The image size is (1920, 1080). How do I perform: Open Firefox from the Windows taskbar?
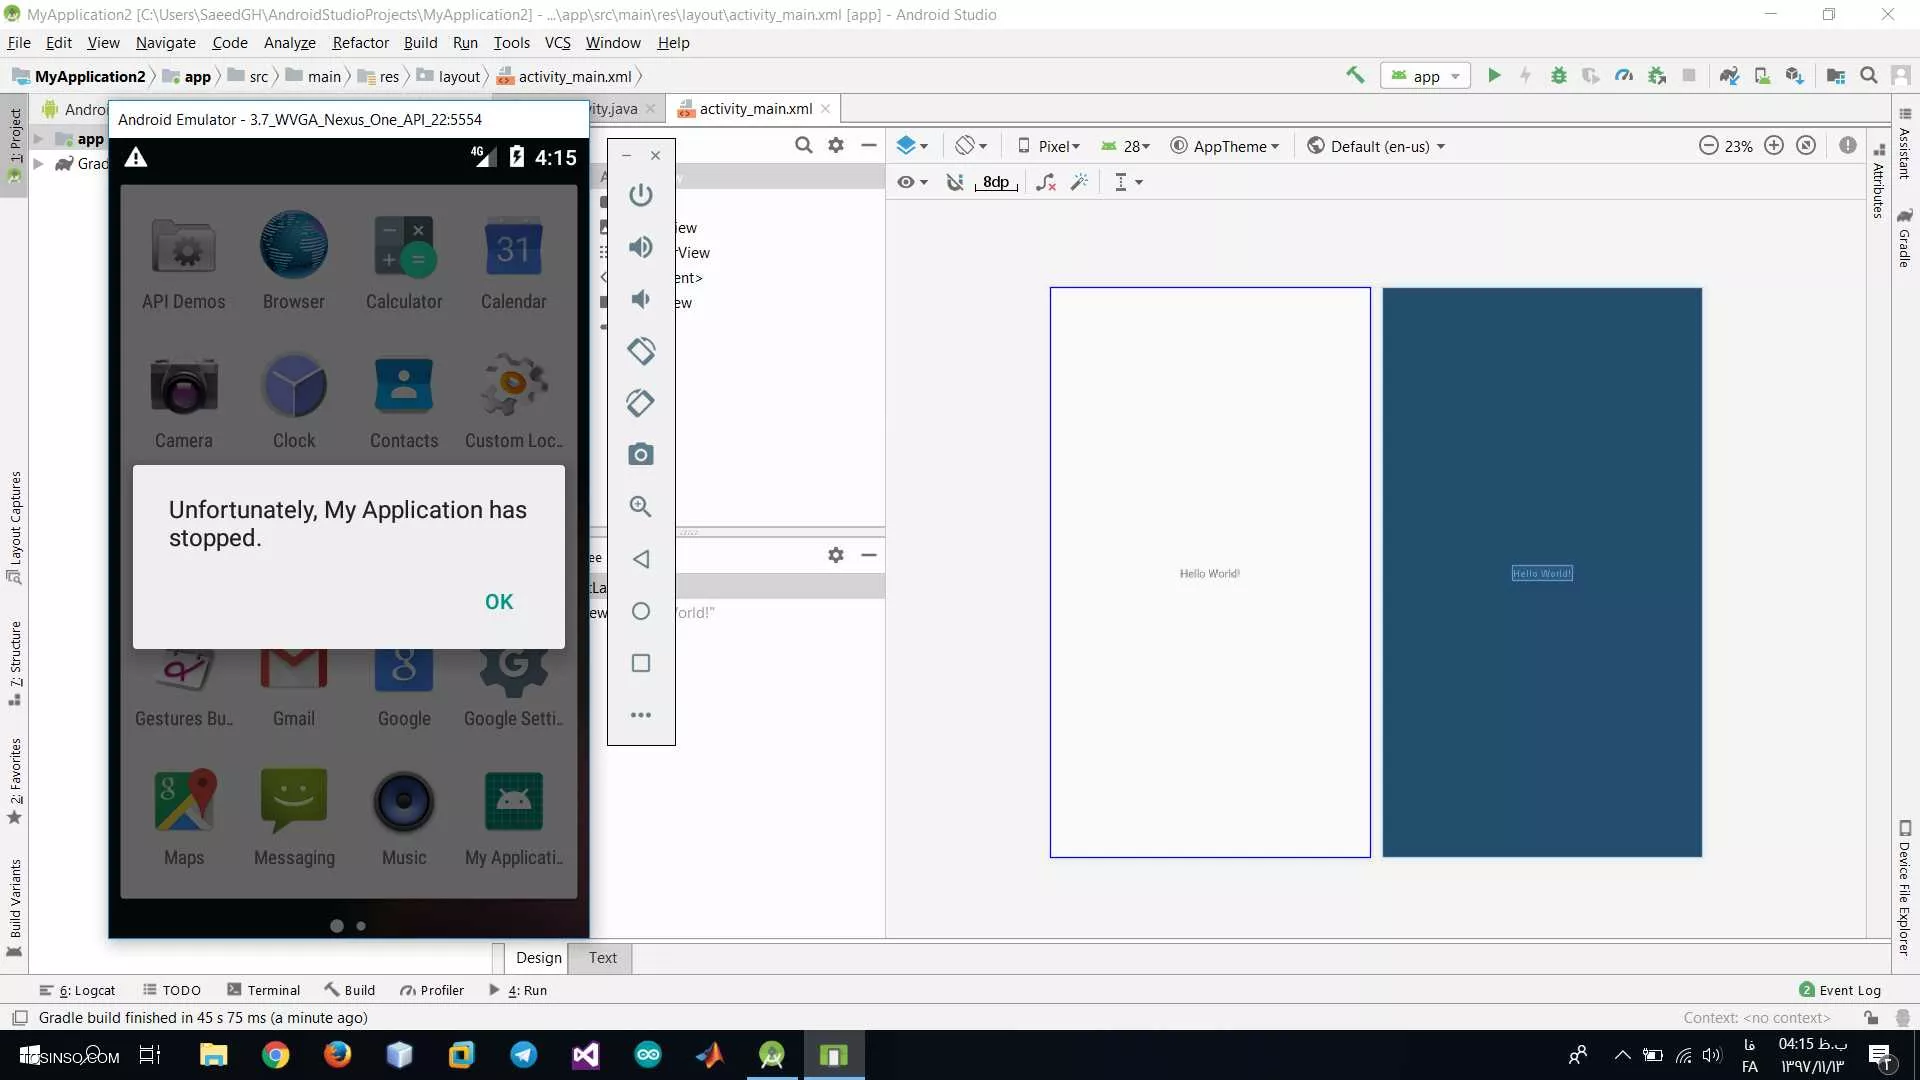click(x=338, y=1055)
